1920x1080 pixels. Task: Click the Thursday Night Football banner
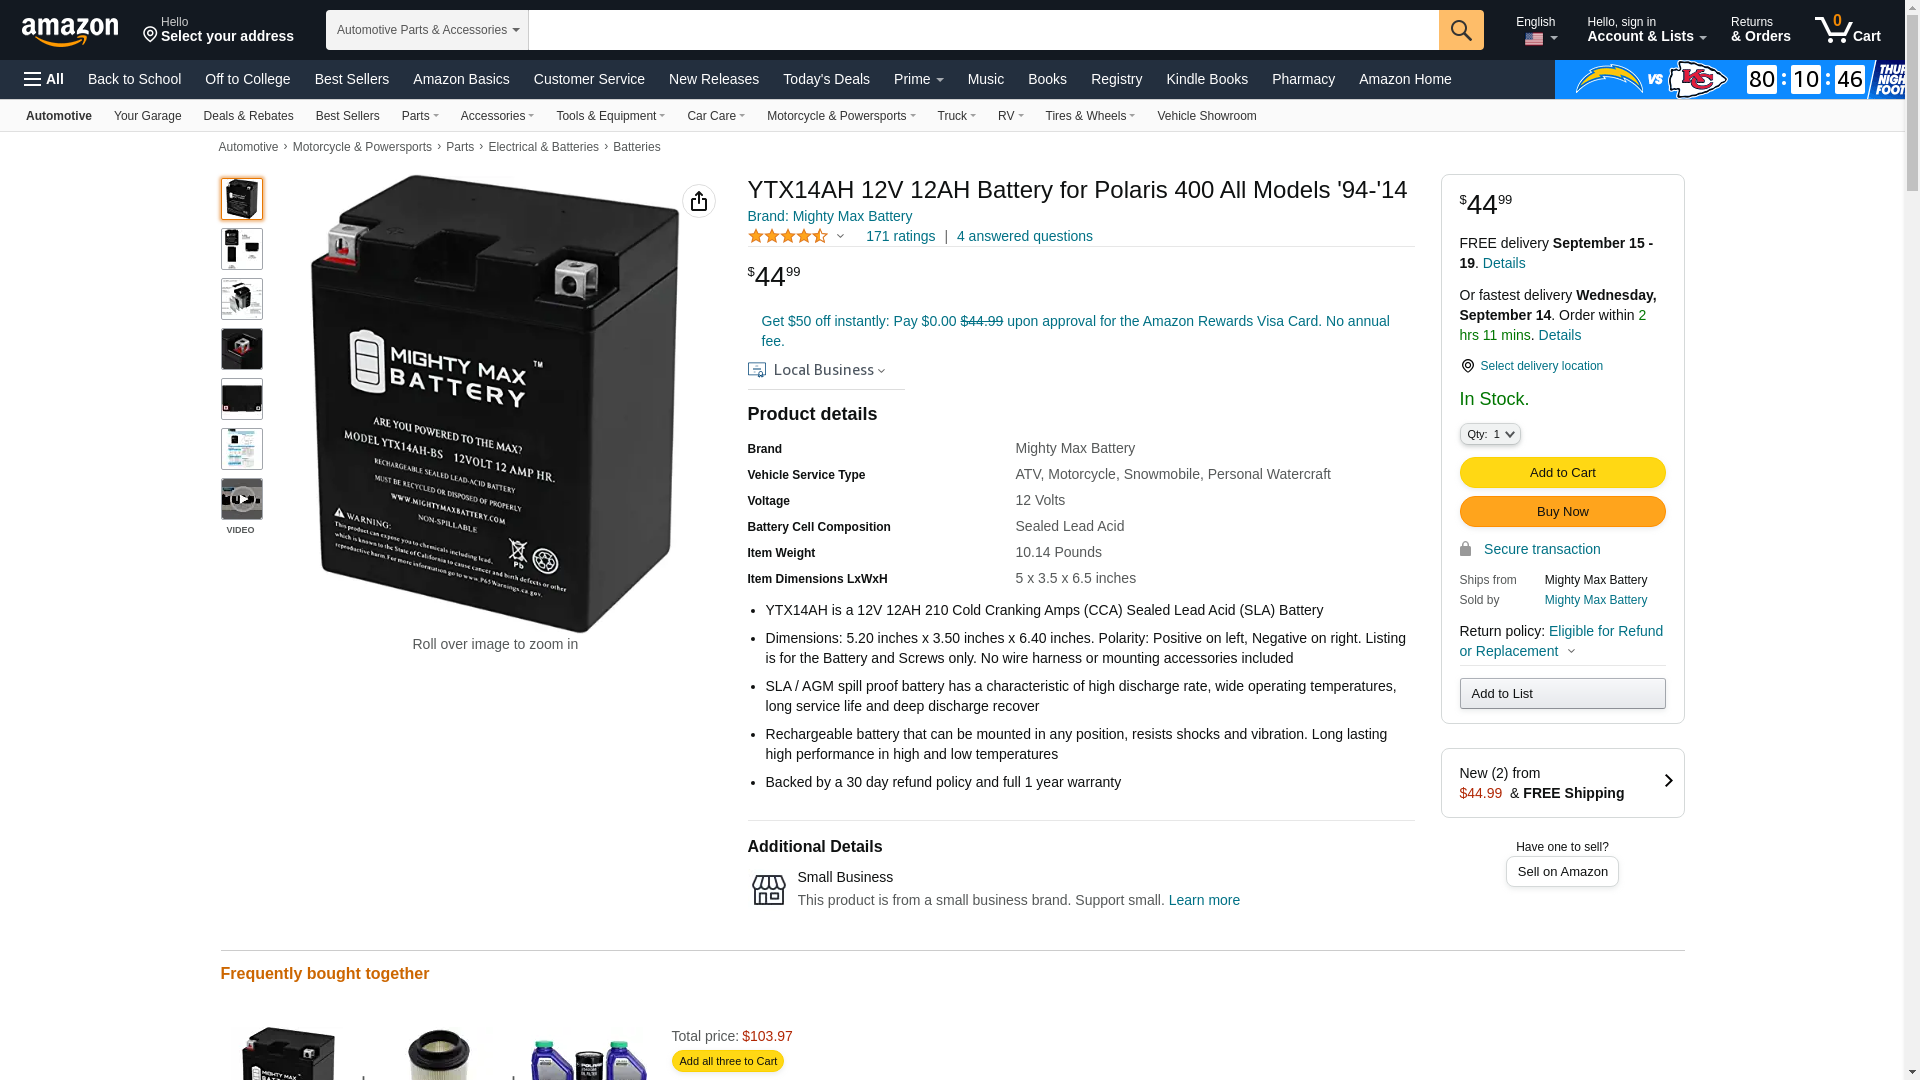tap(1729, 79)
